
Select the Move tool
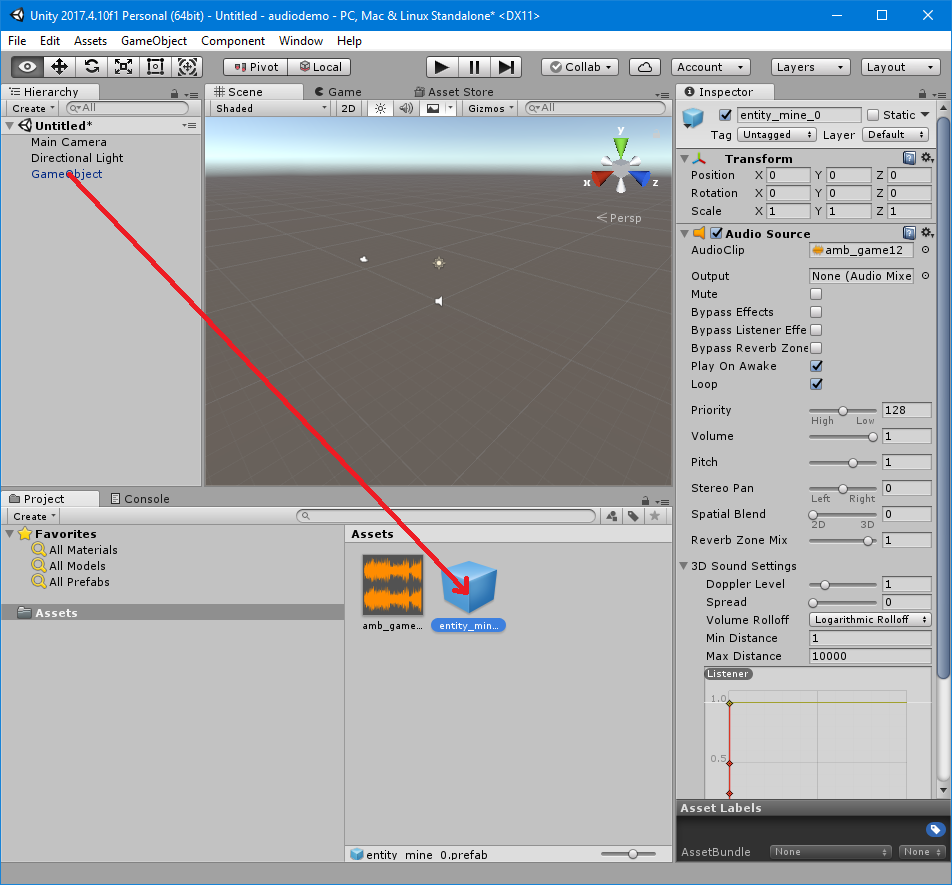click(60, 67)
